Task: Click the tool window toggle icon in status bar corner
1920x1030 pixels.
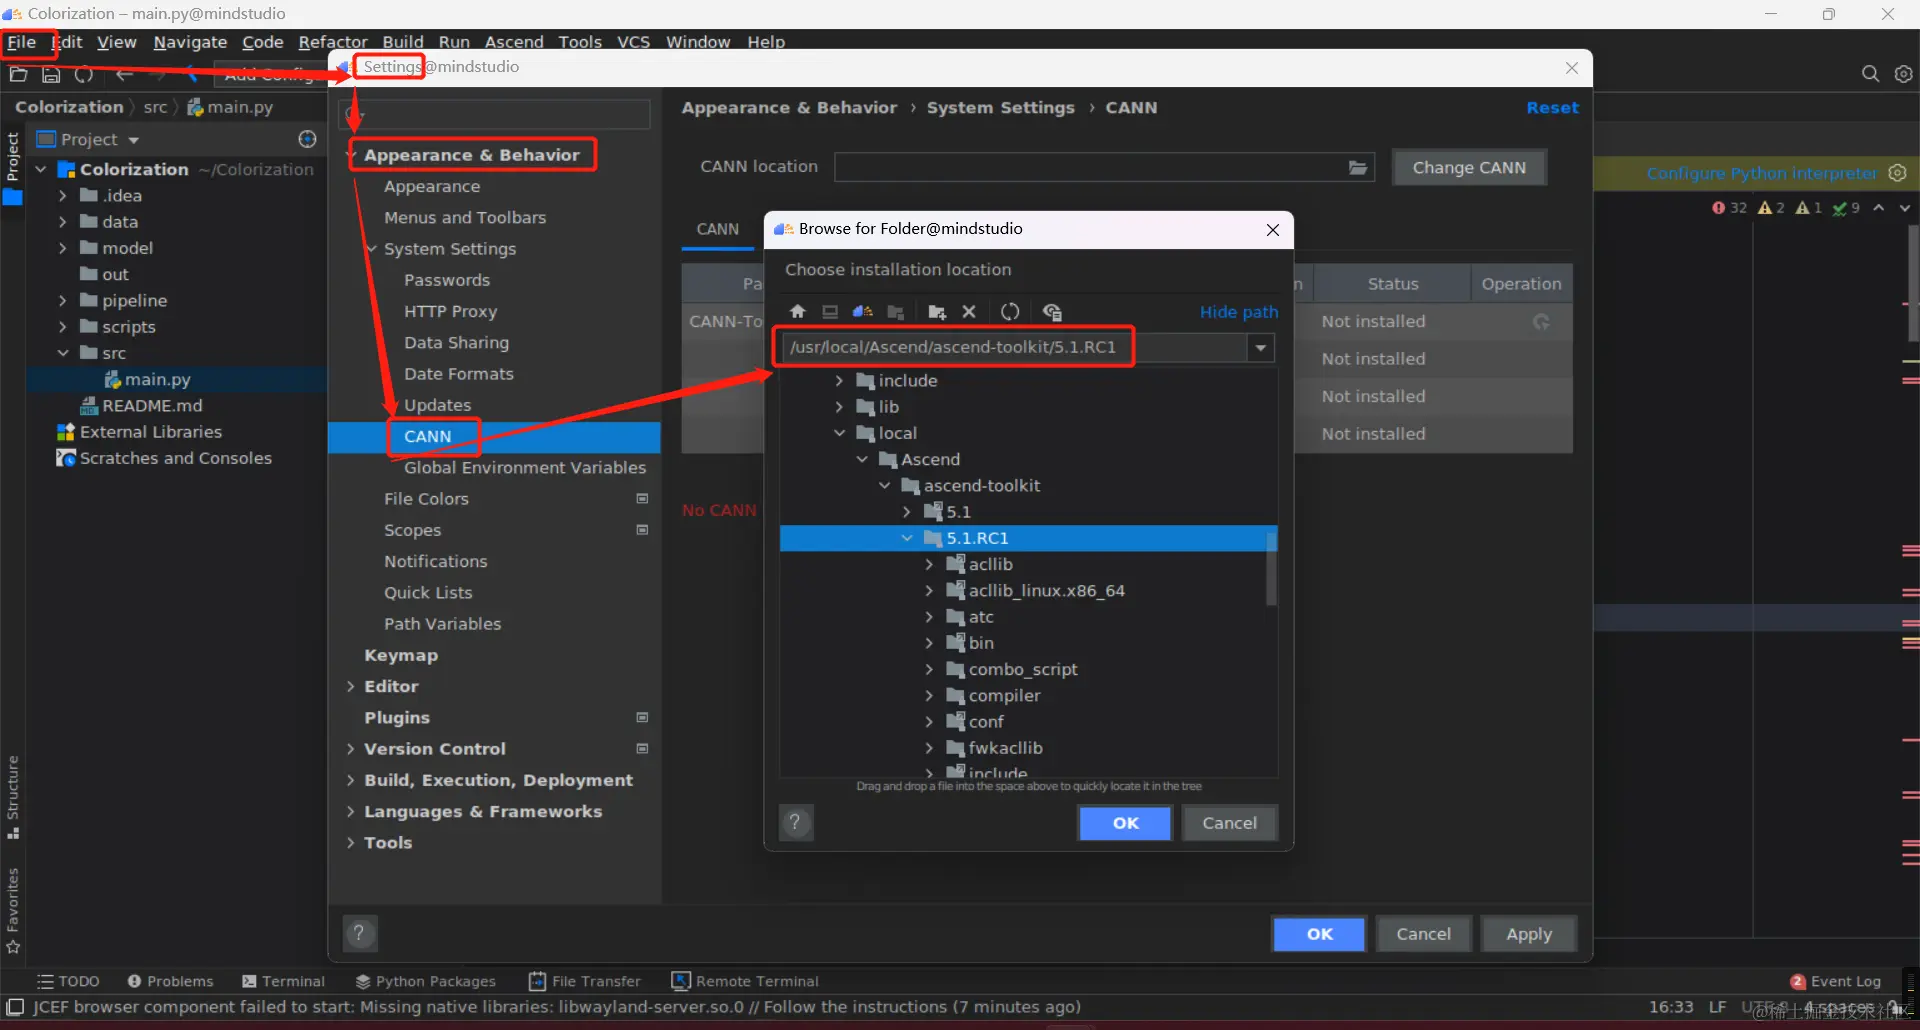Action: tap(15, 1007)
